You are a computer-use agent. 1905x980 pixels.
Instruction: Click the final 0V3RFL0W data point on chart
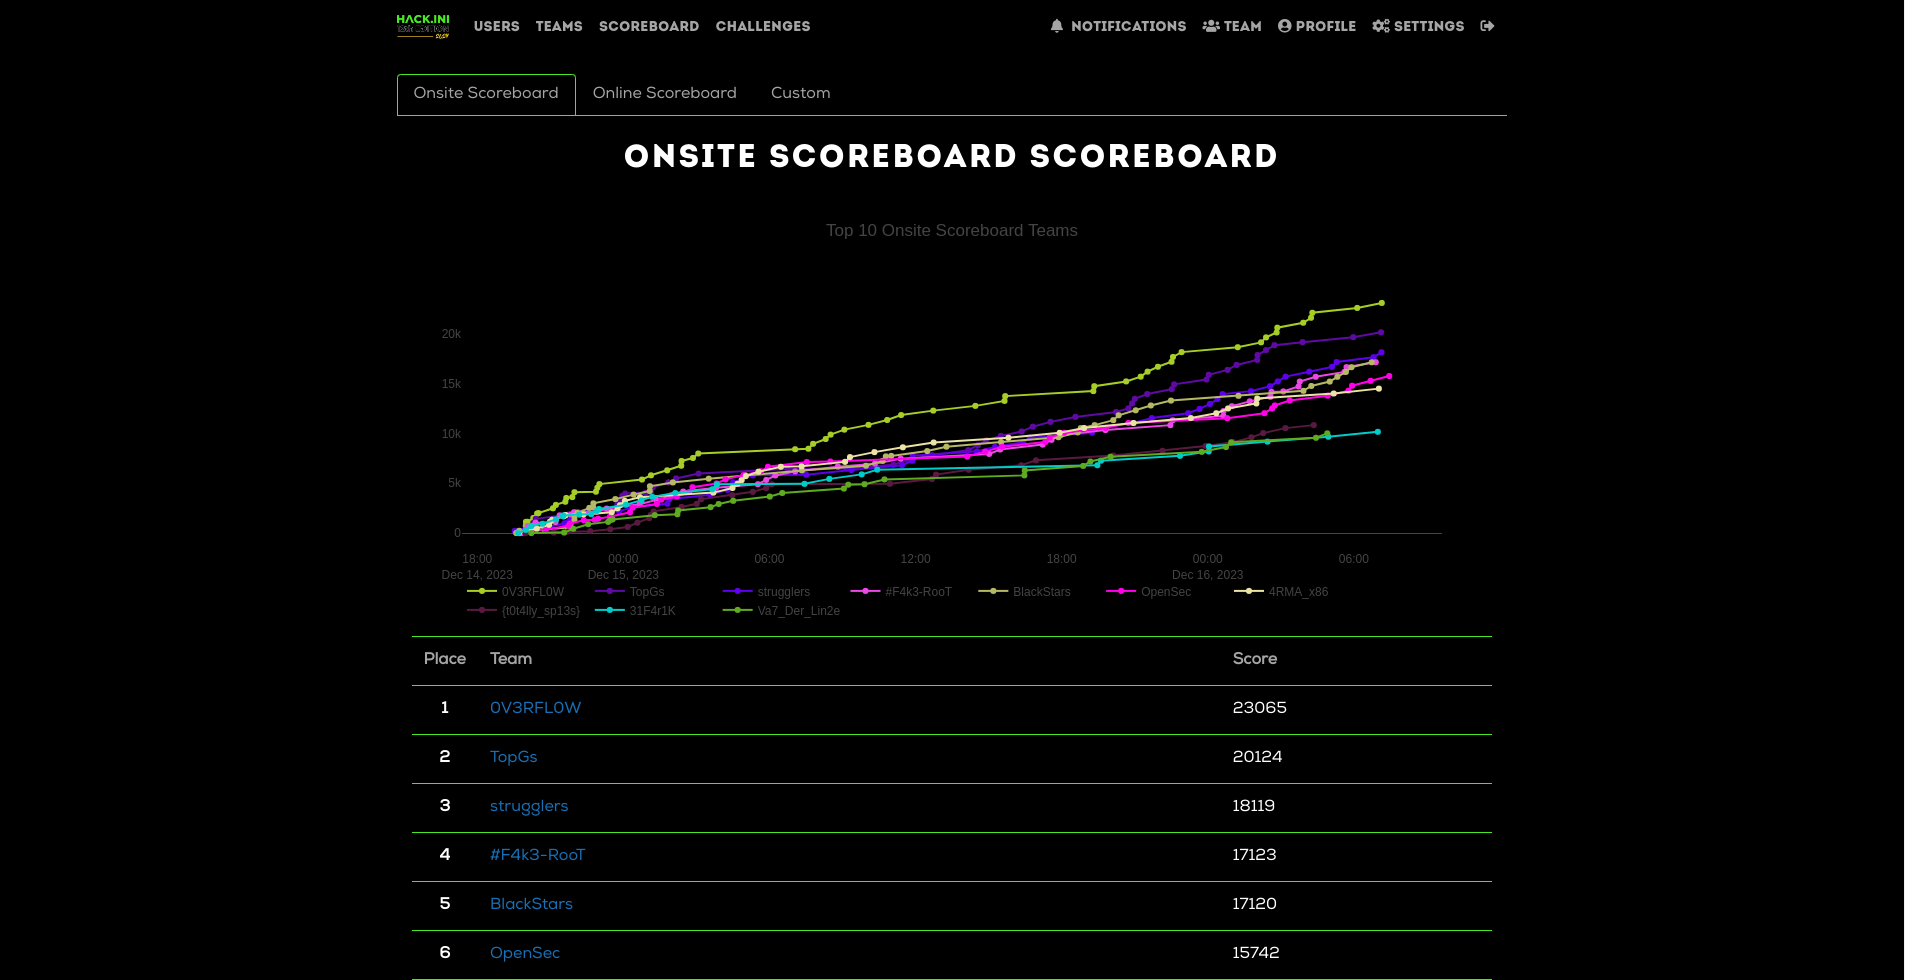point(1382,303)
